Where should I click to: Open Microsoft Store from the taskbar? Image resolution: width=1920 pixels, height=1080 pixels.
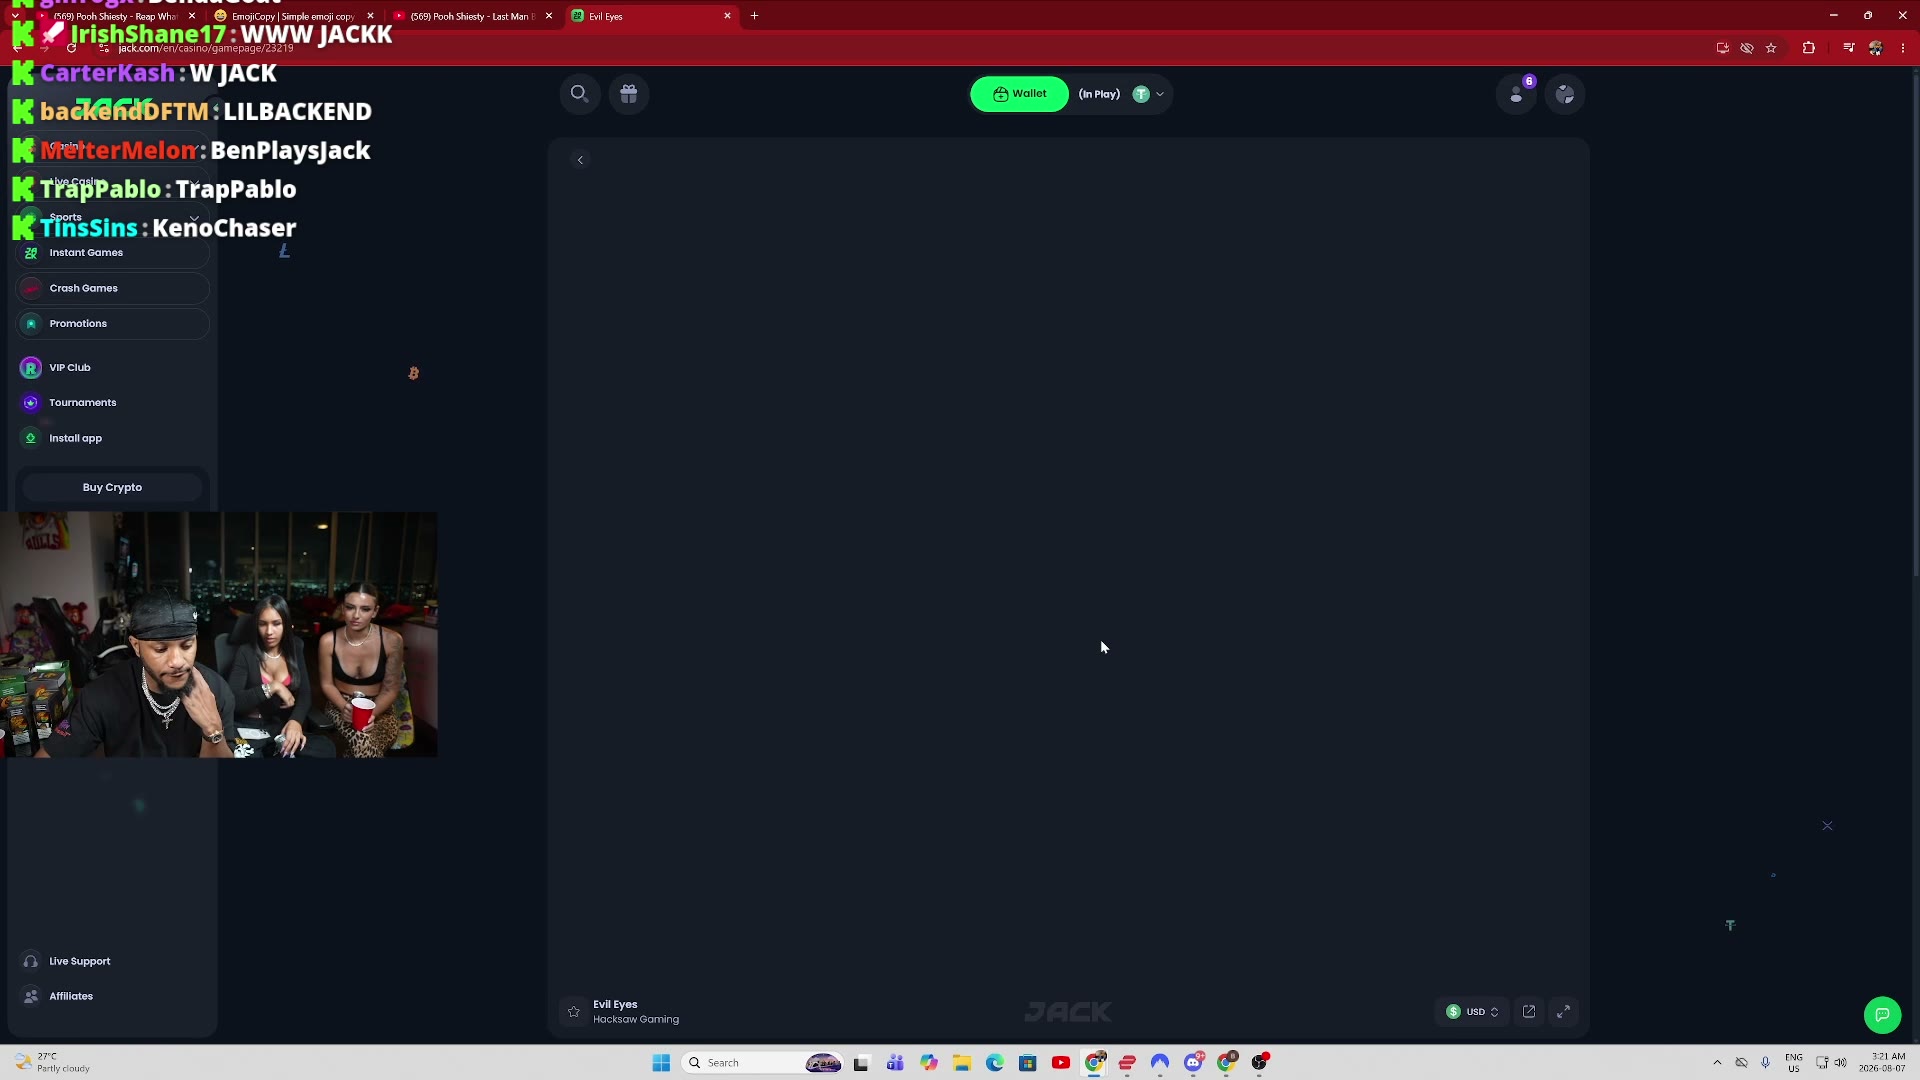(1028, 1063)
